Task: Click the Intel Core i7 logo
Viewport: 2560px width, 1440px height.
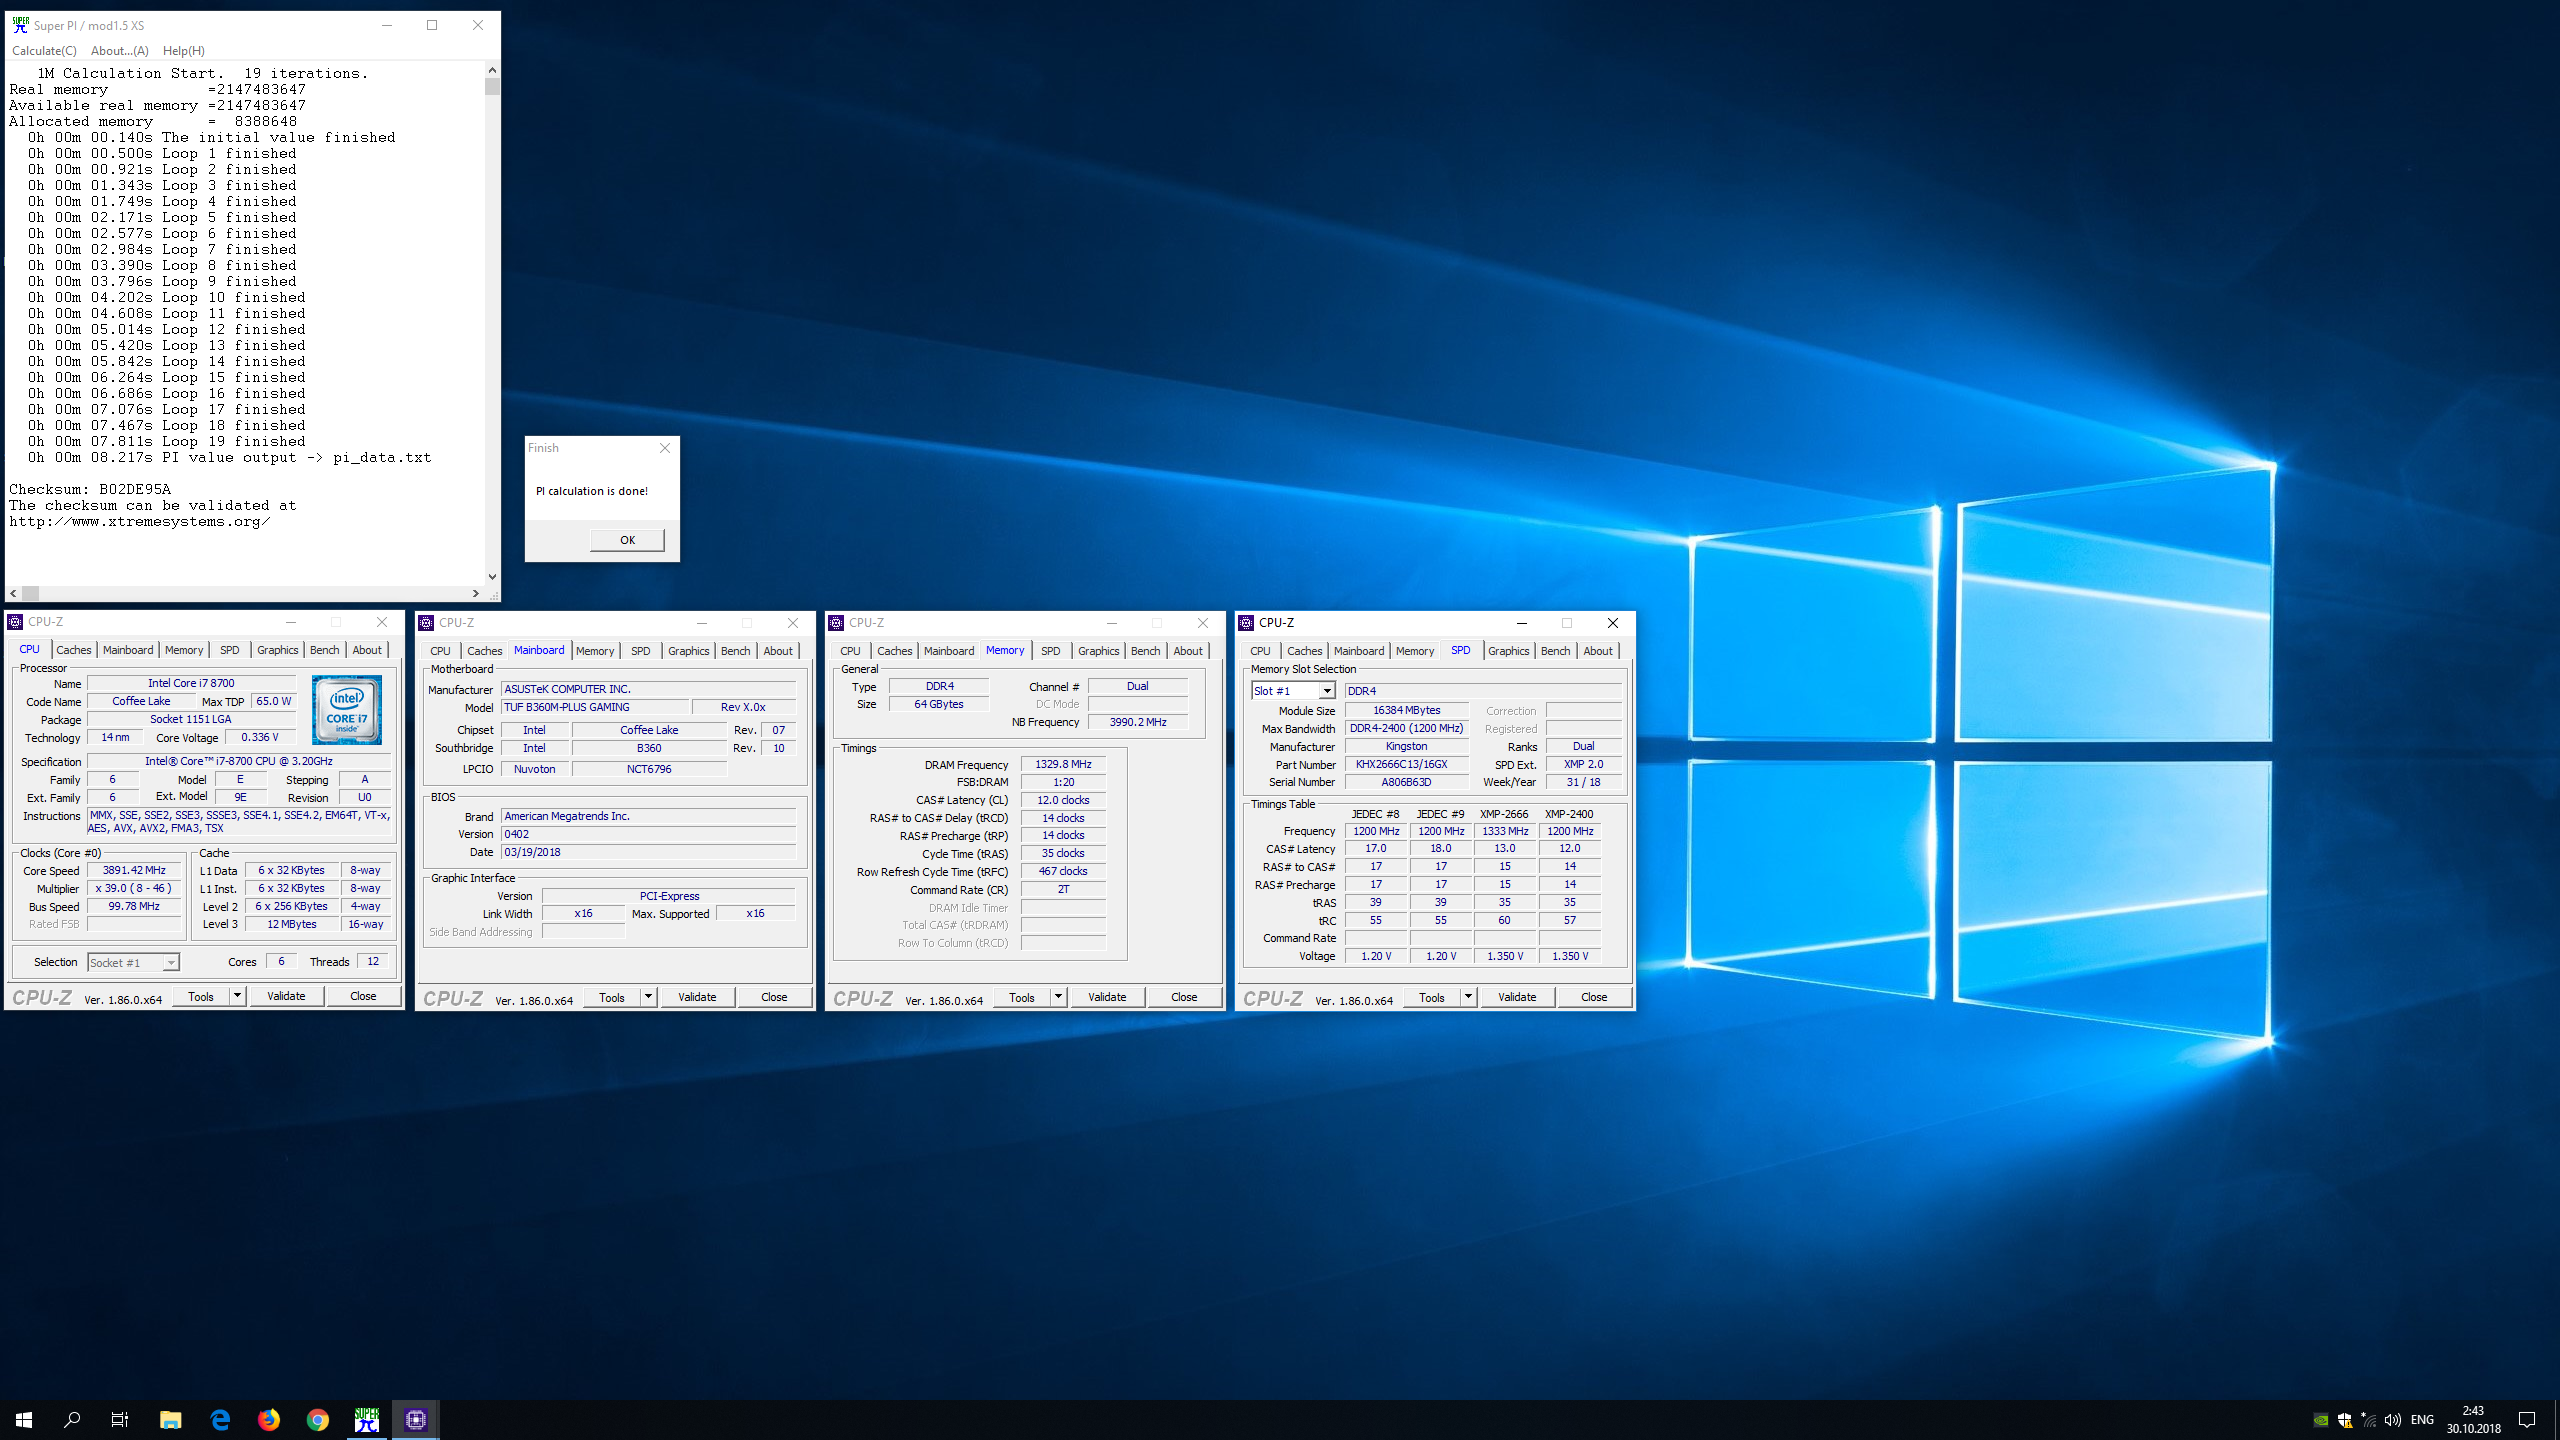Action: point(346,710)
